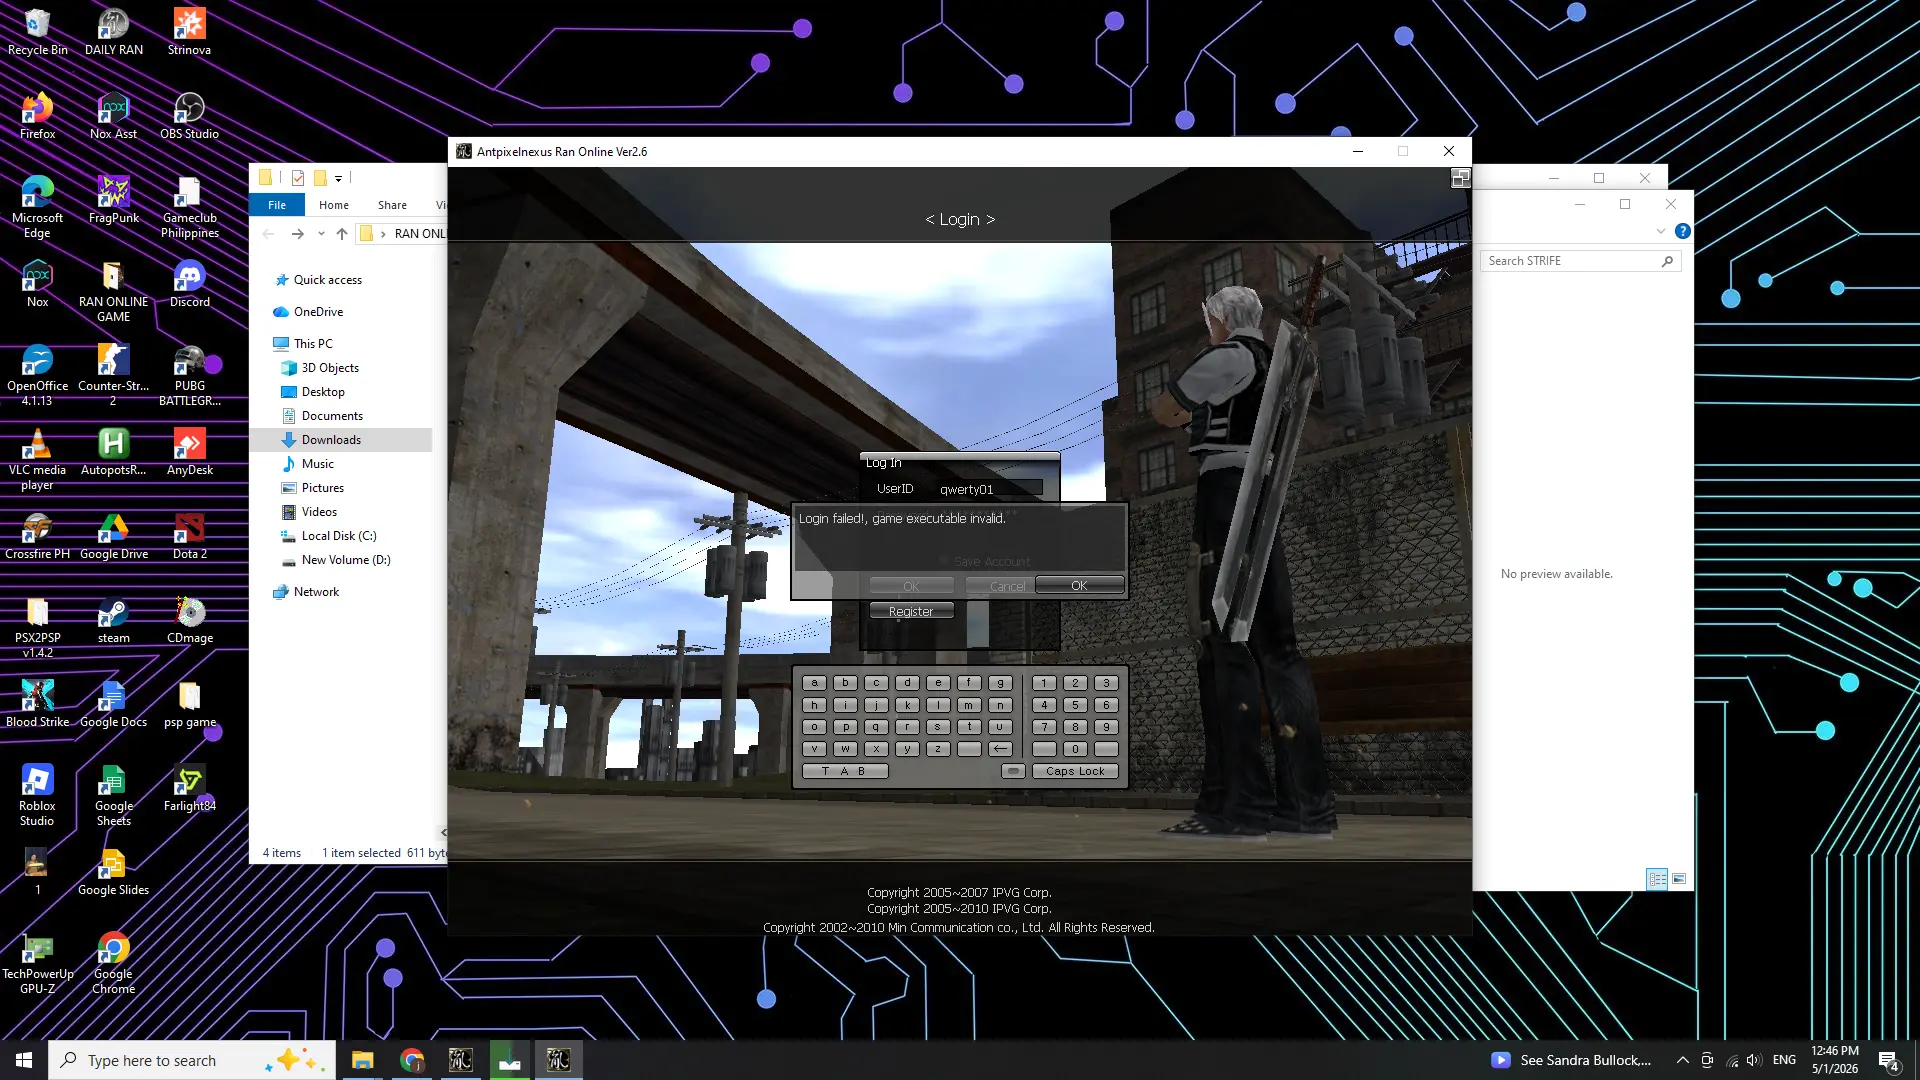Open the Home ribbon tab in File Explorer
Screen dimensions: 1920x1080
click(x=334, y=205)
